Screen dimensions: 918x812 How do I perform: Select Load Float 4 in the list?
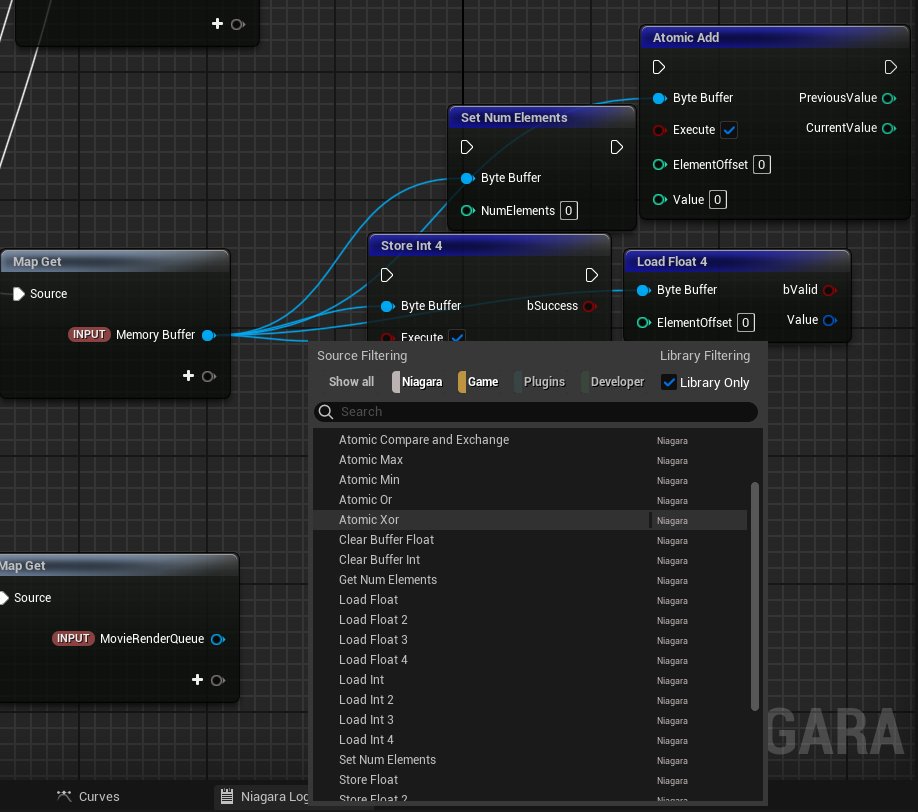tap(530, 660)
